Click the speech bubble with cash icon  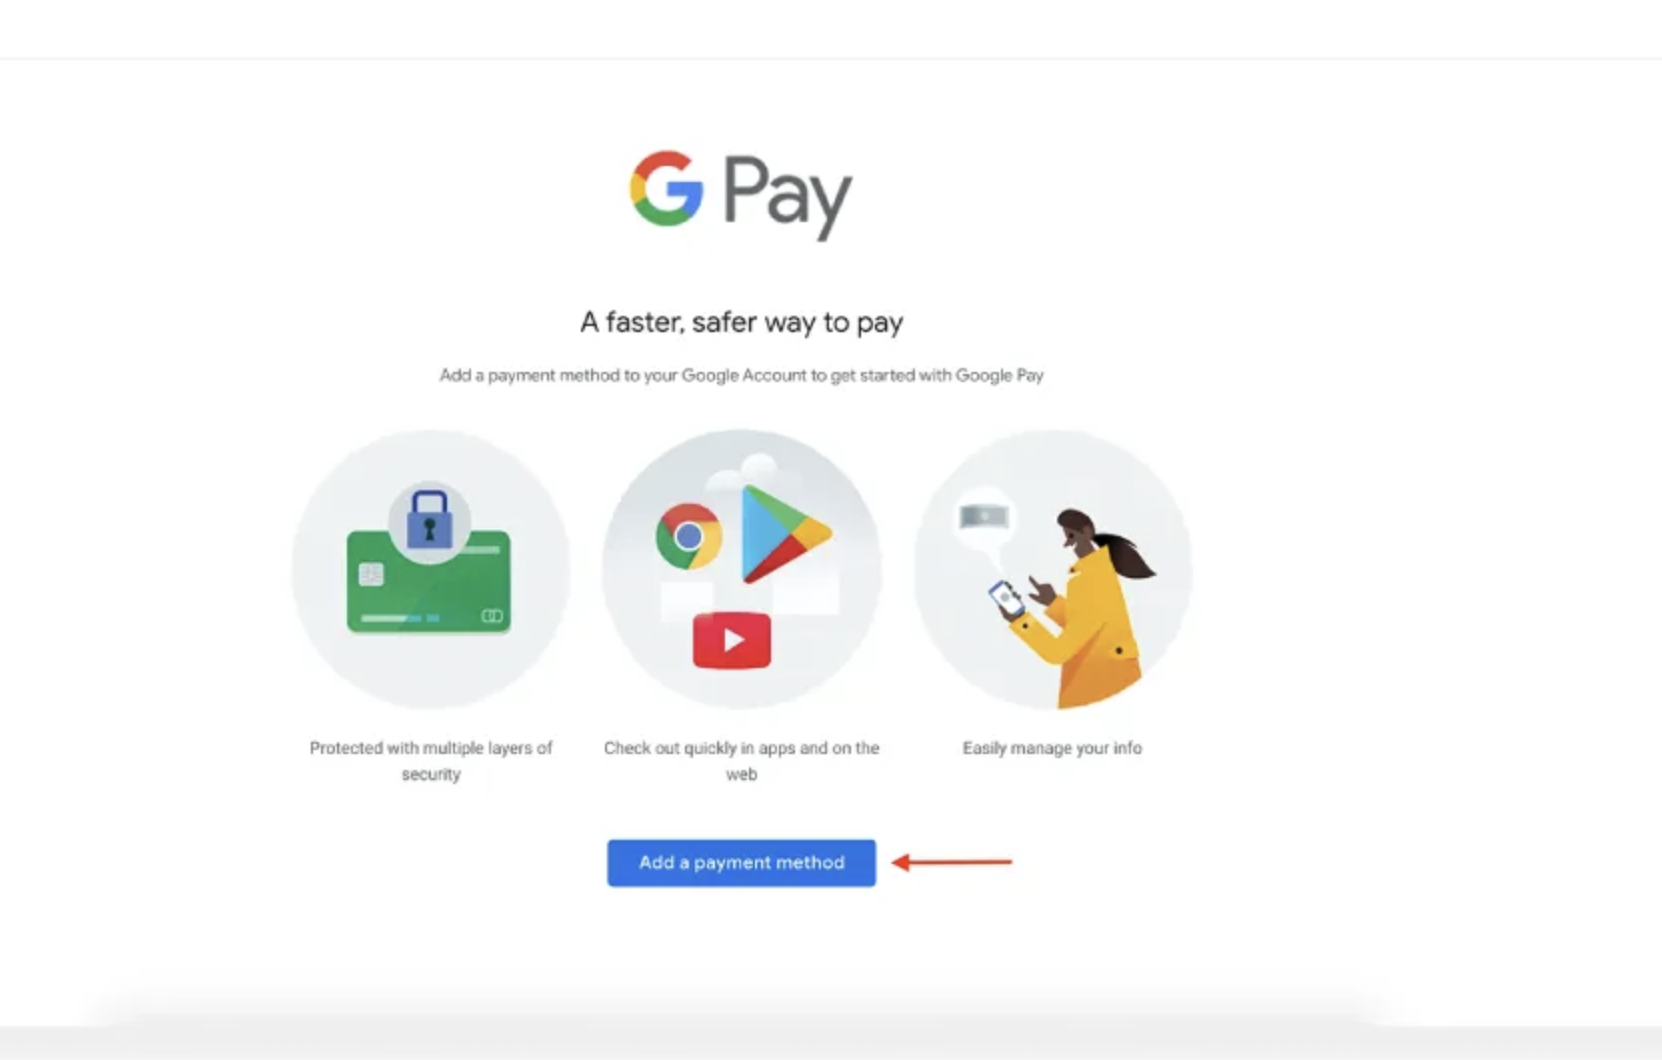[984, 518]
